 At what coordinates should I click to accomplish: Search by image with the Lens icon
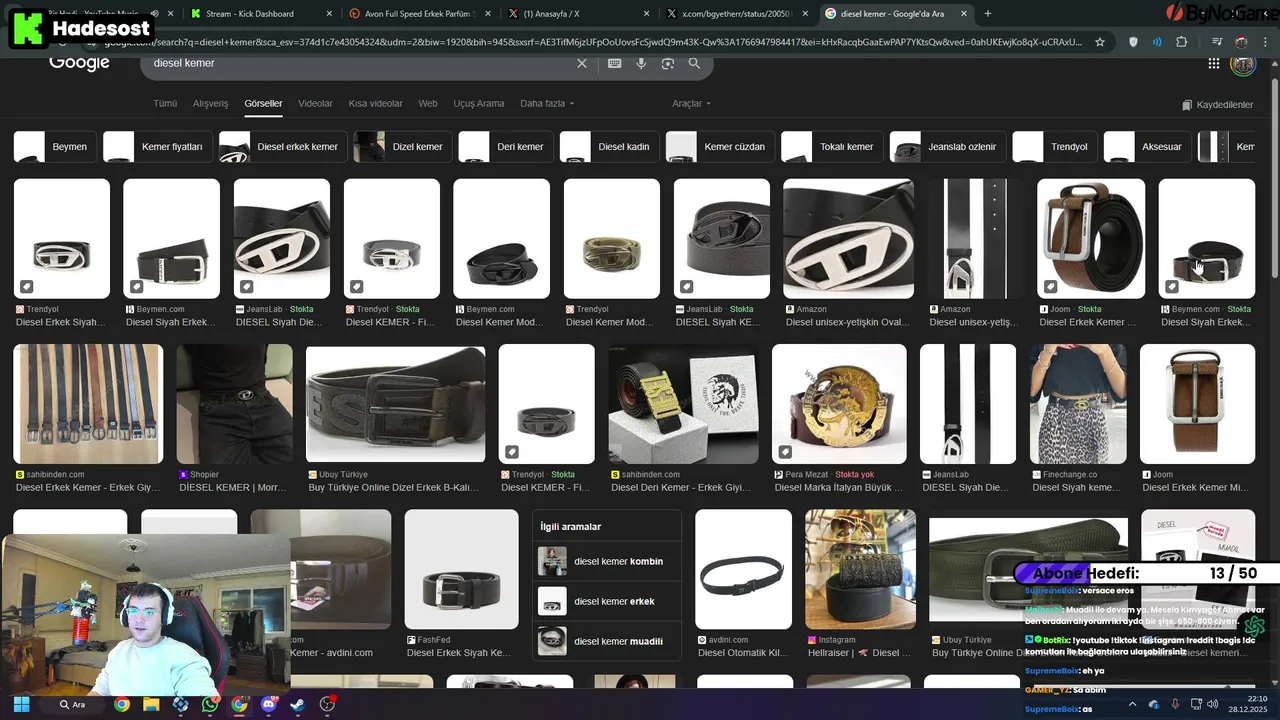pos(668,63)
